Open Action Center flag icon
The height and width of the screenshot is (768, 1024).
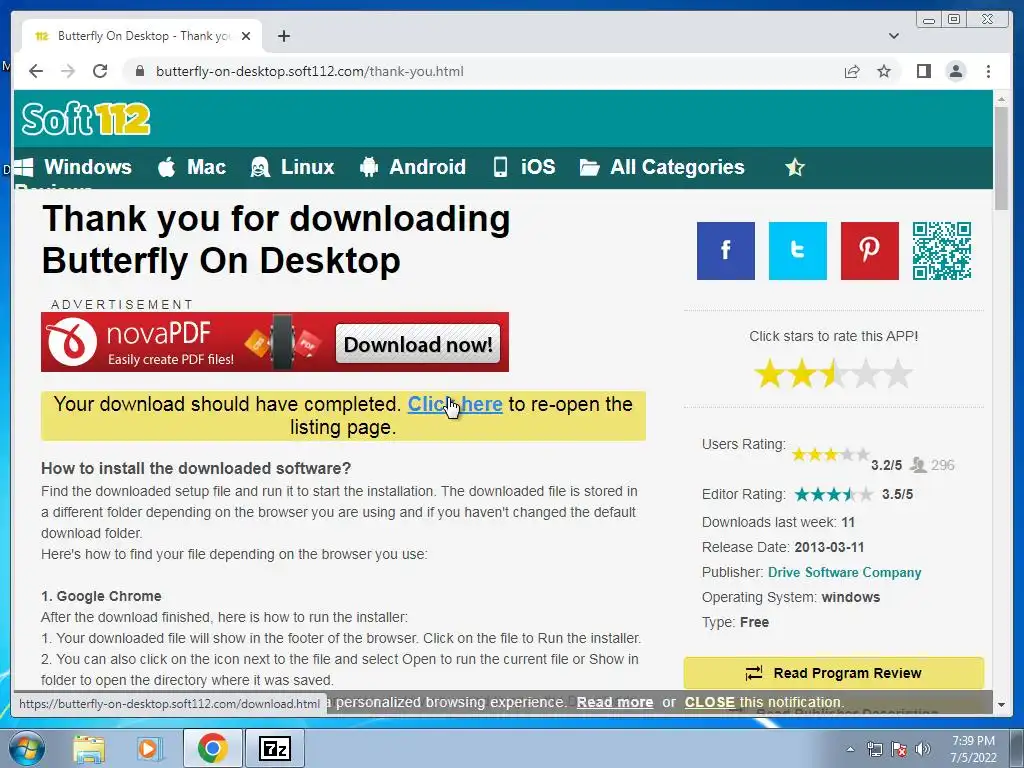899,749
